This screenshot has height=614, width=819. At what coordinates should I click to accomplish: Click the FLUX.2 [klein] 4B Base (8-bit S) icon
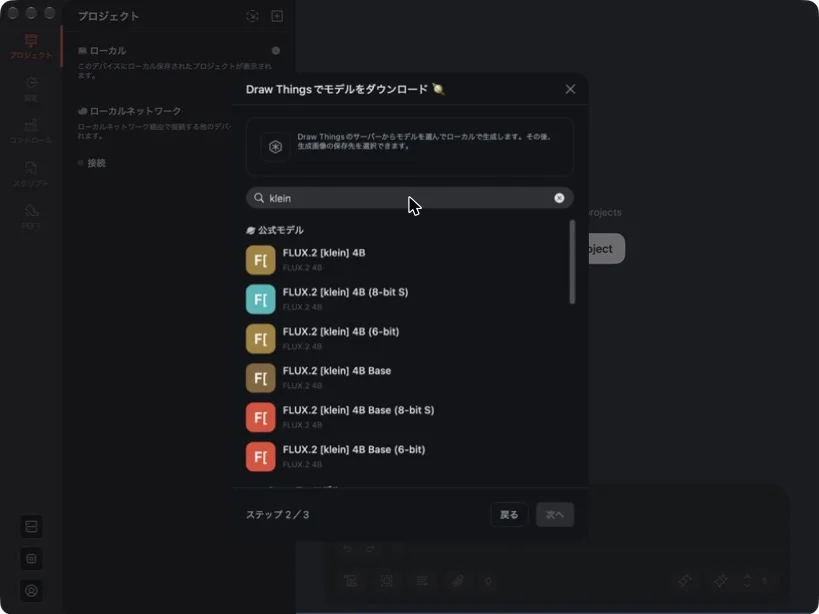coord(261,417)
